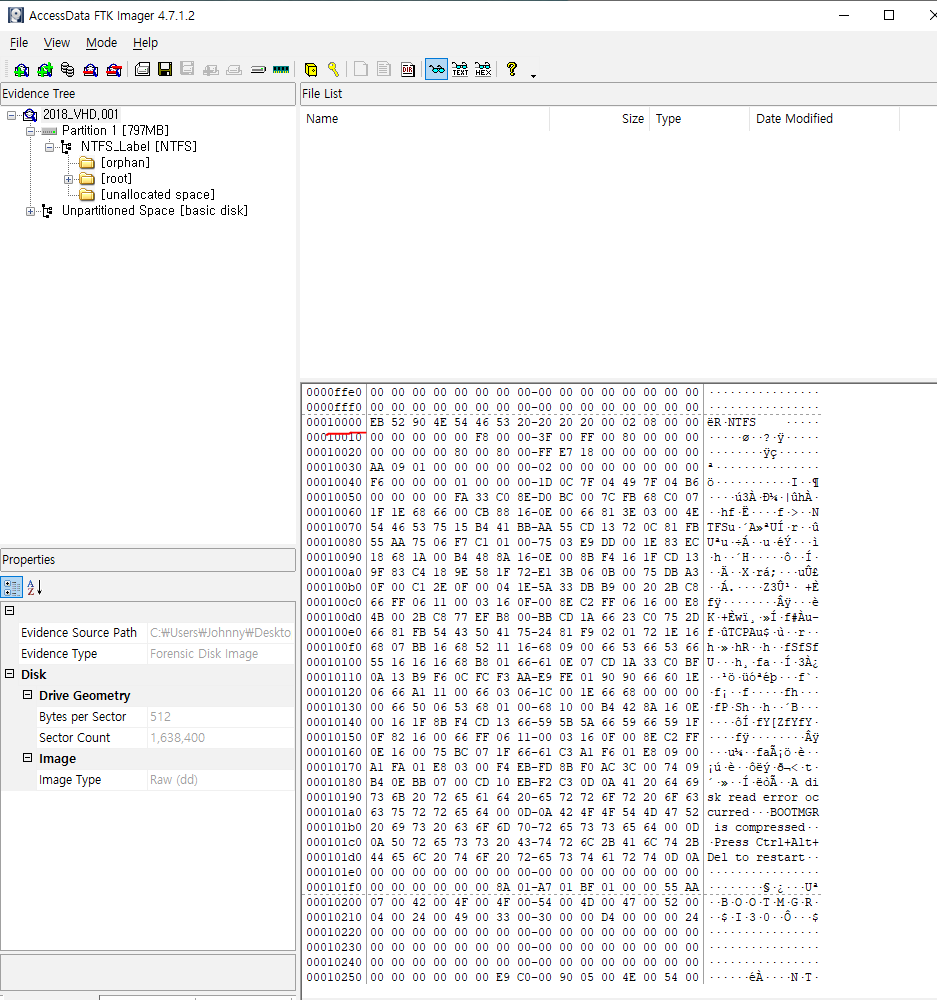This screenshot has height=1000, width=937.
Task: Select Categorized view in Properties pane
Action: pyautogui.click(x=12, y=587)
